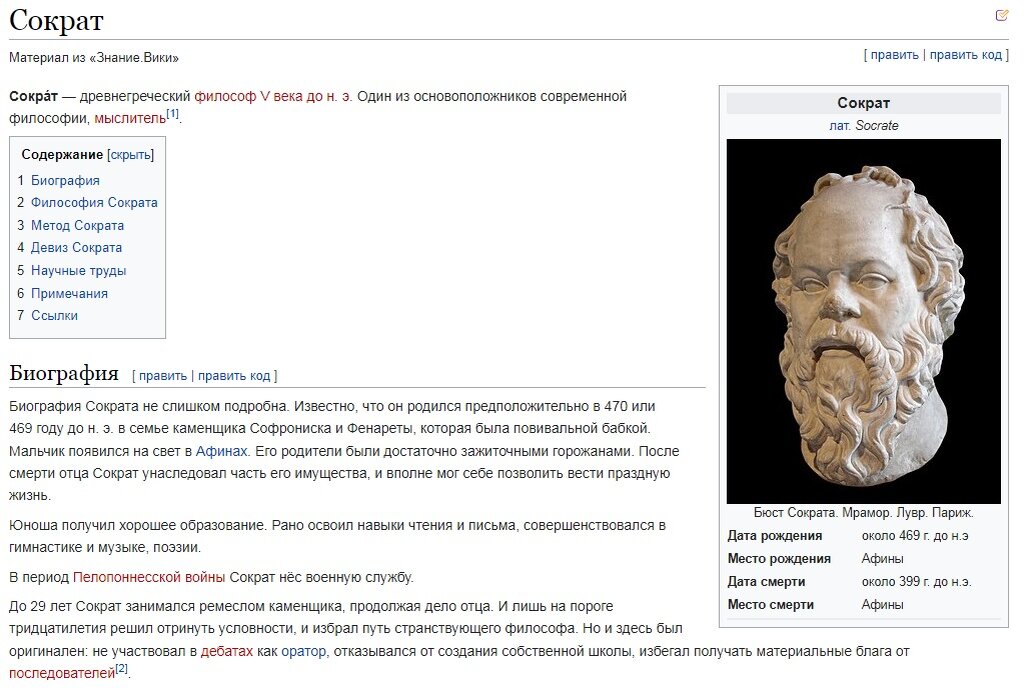Click the 'лат.' link in infobox

click(x=839, y=125)
